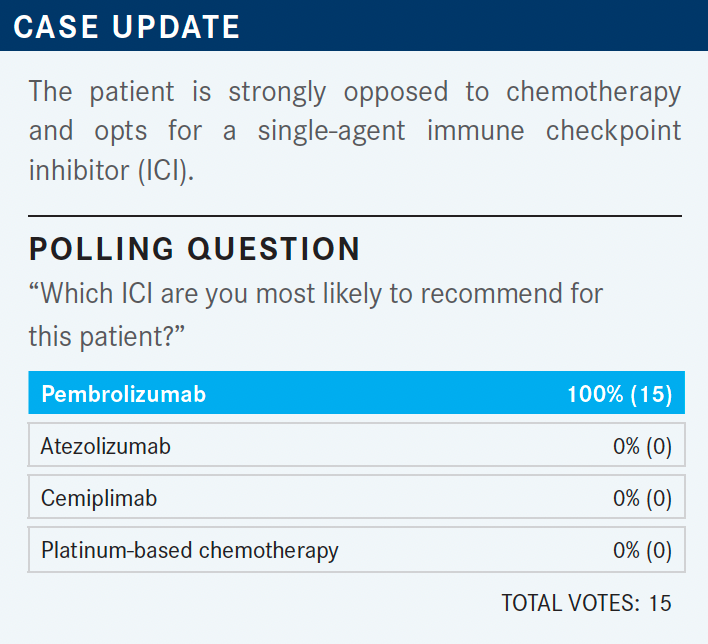The image size is (708, 644).
Task: Click the 0% (0) result for Atezolizumab
Action: [x=642, y=447]
